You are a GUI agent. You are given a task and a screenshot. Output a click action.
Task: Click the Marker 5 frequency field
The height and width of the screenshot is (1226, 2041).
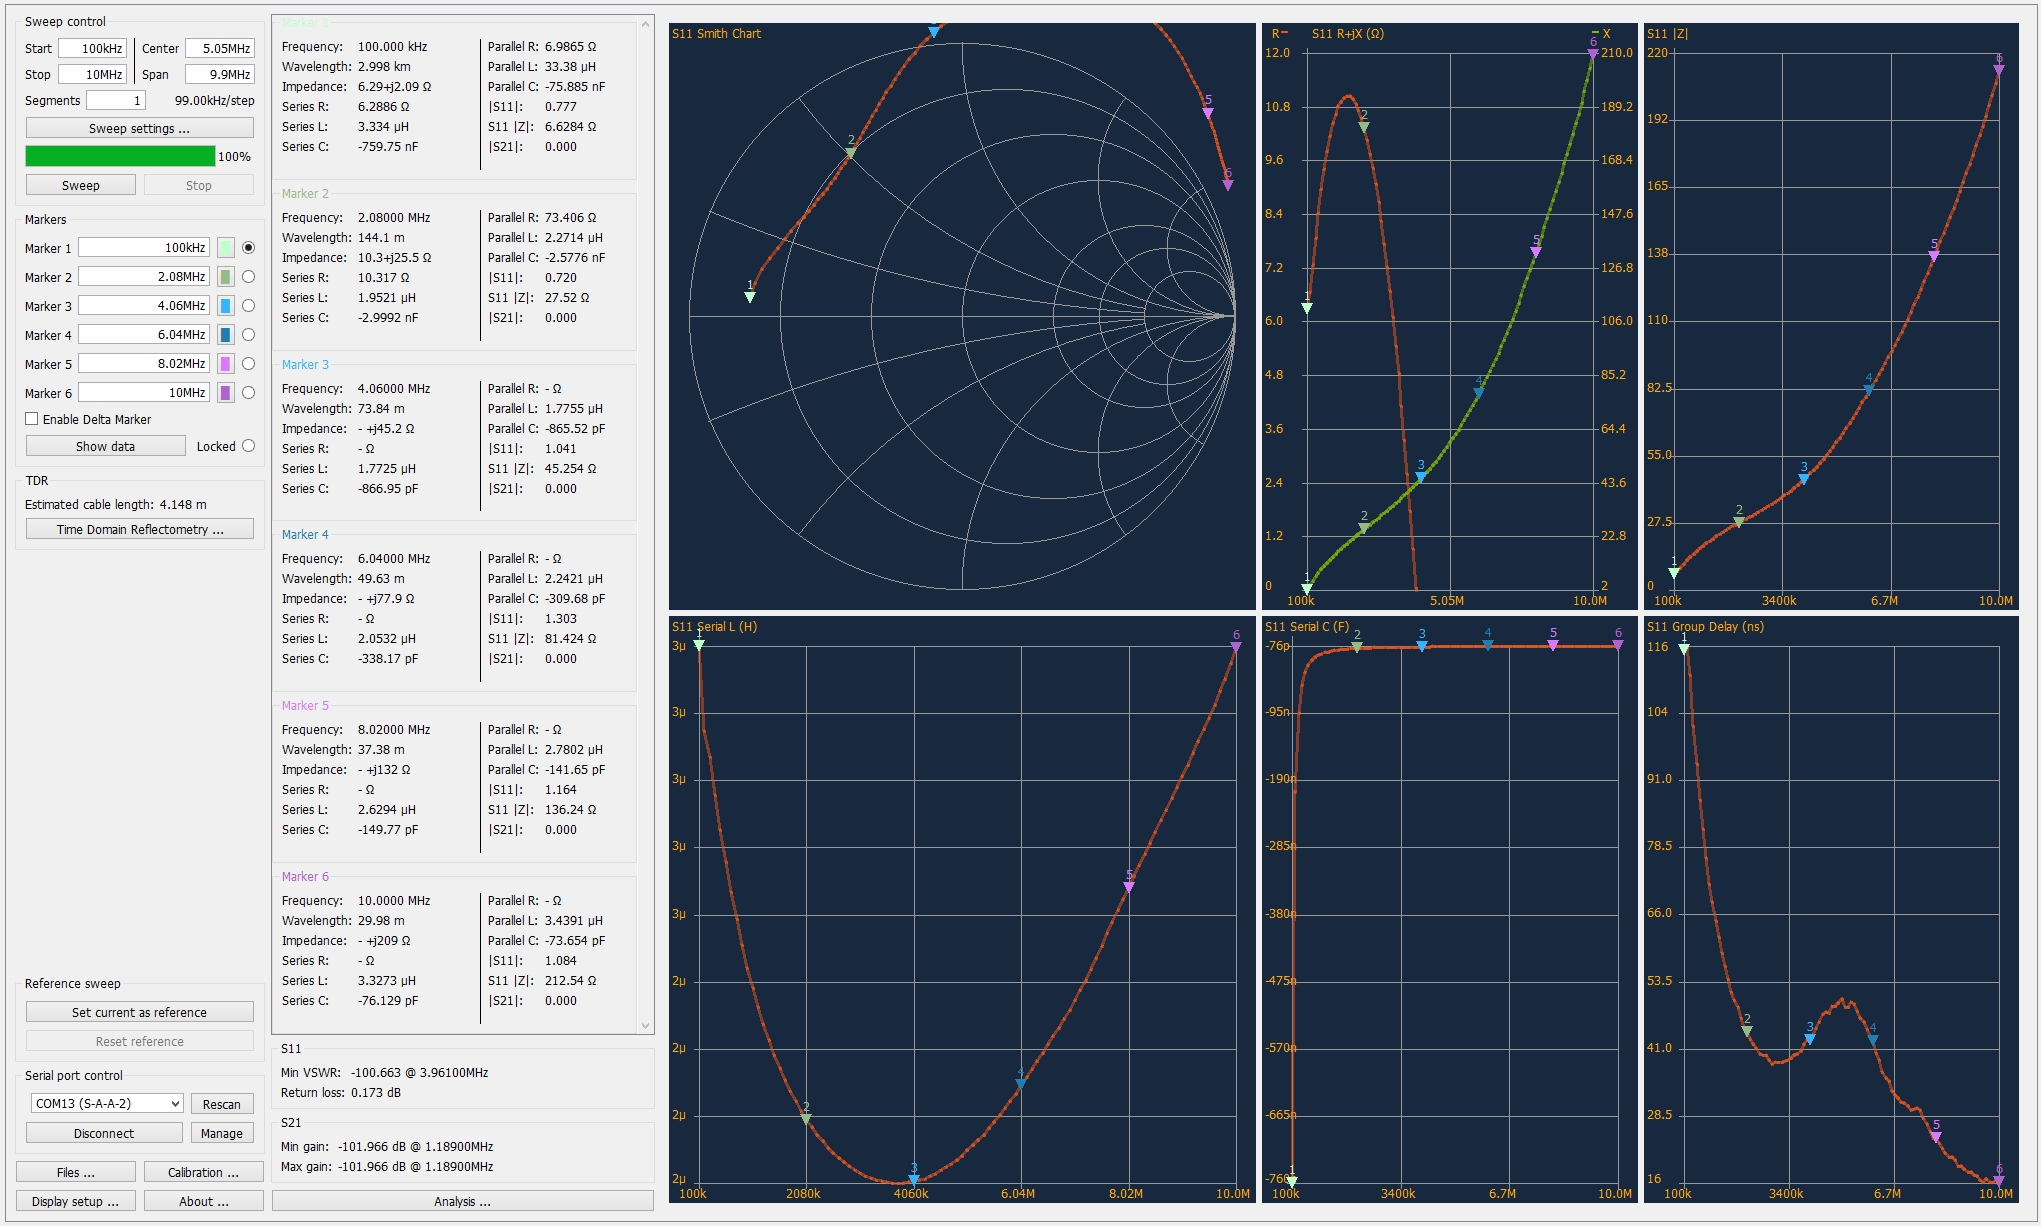144,364
